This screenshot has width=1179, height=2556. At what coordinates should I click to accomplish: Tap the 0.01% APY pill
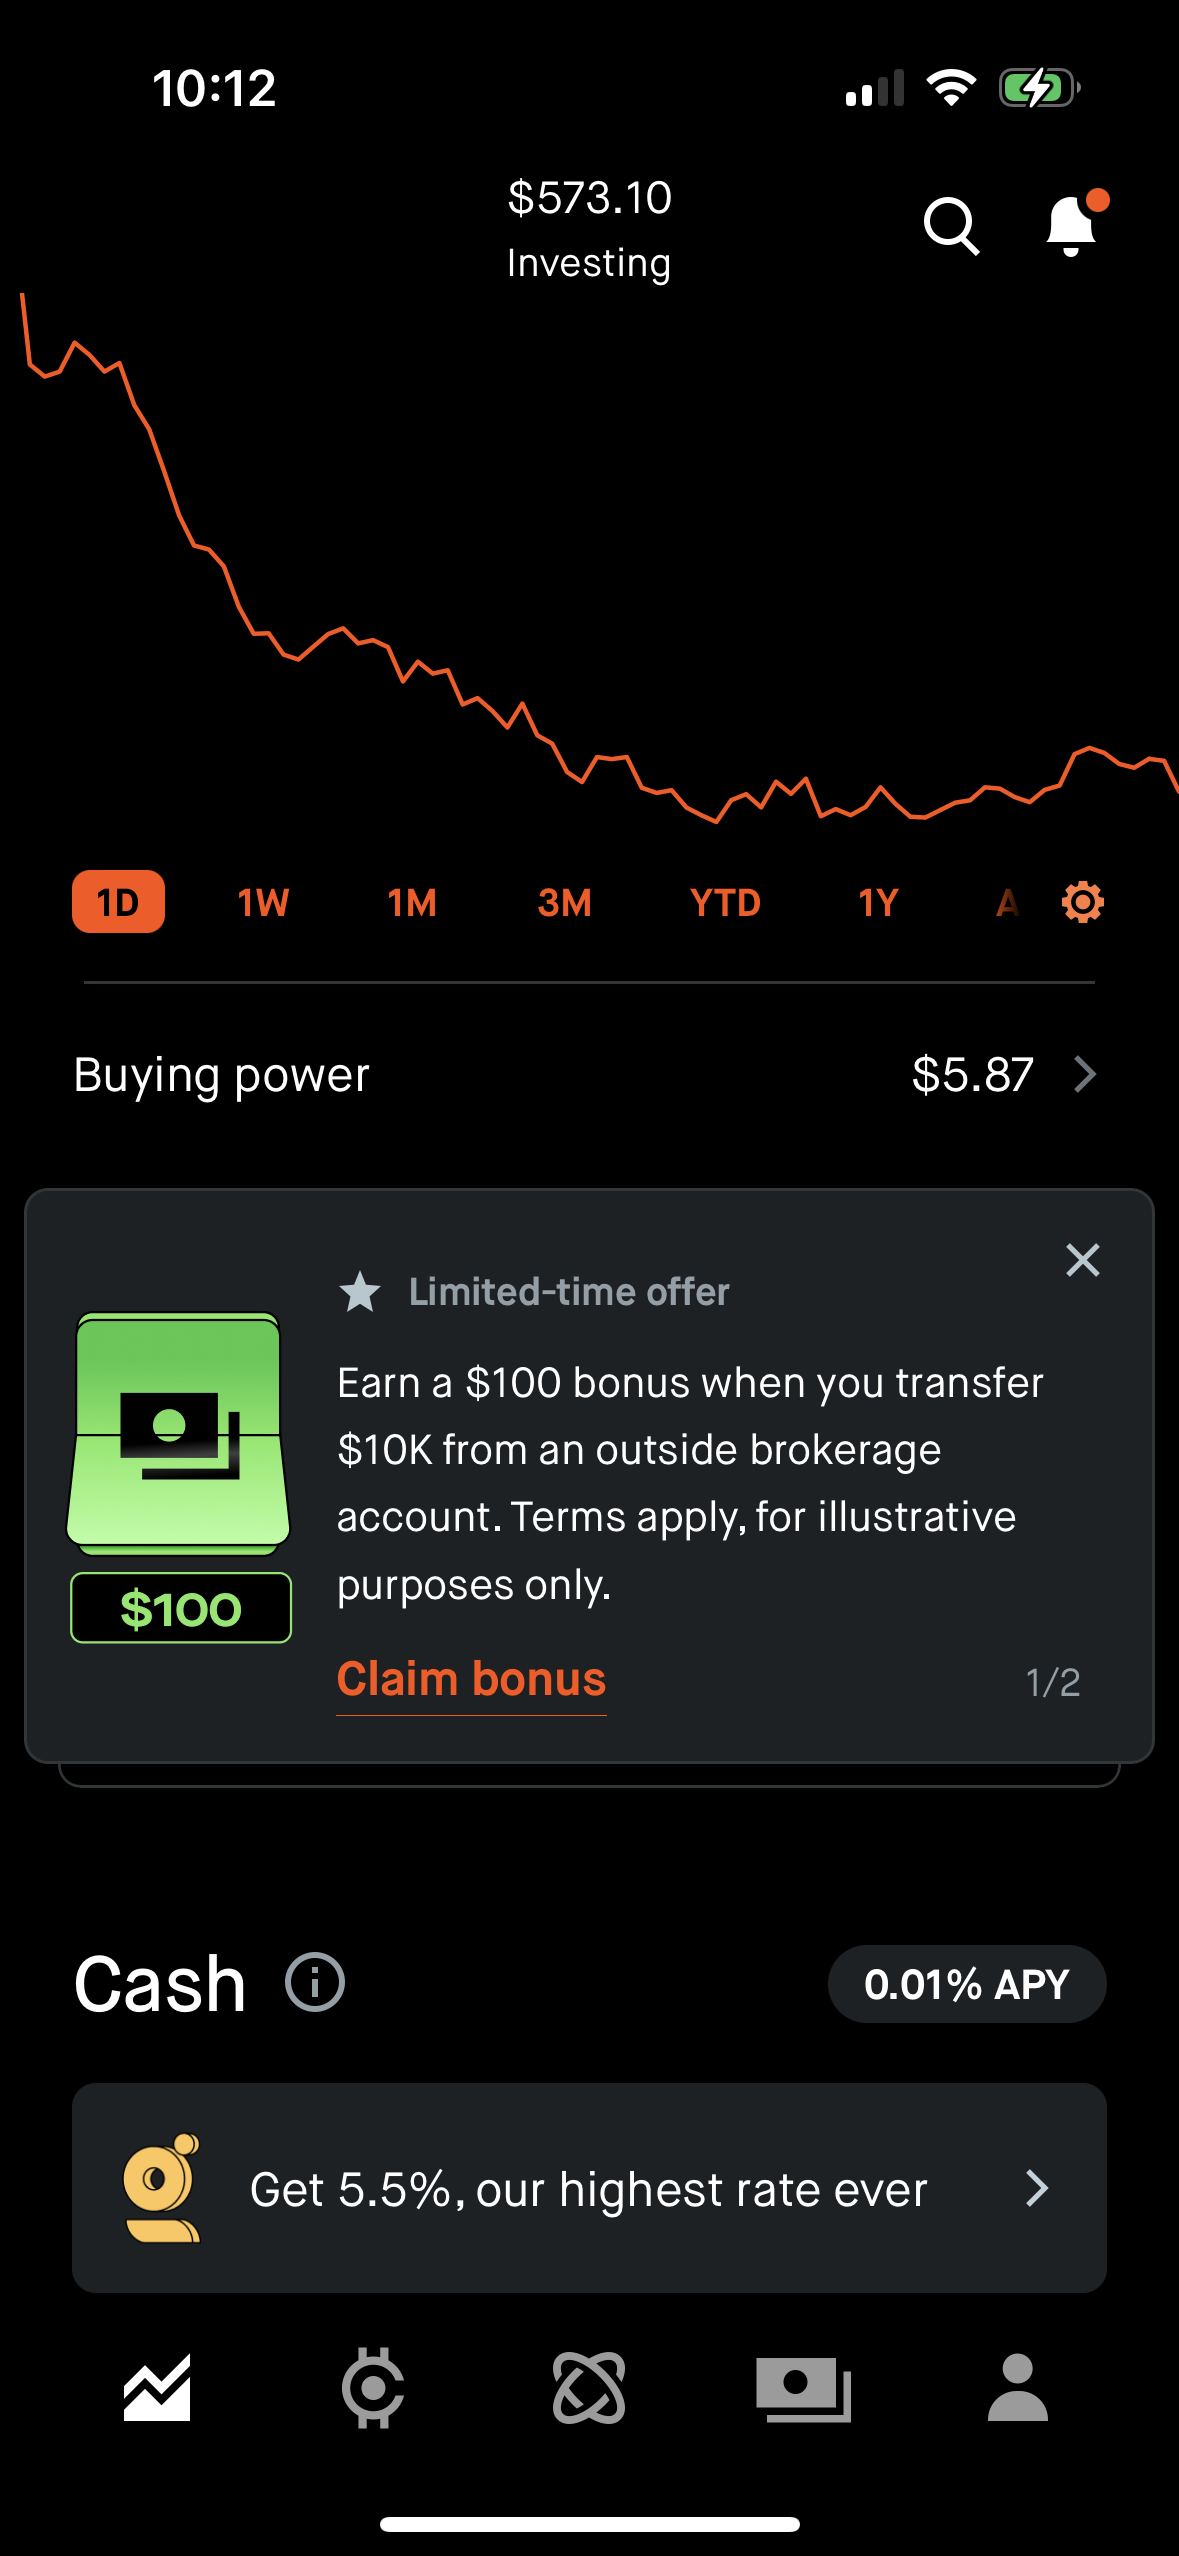pos(966,1983)
